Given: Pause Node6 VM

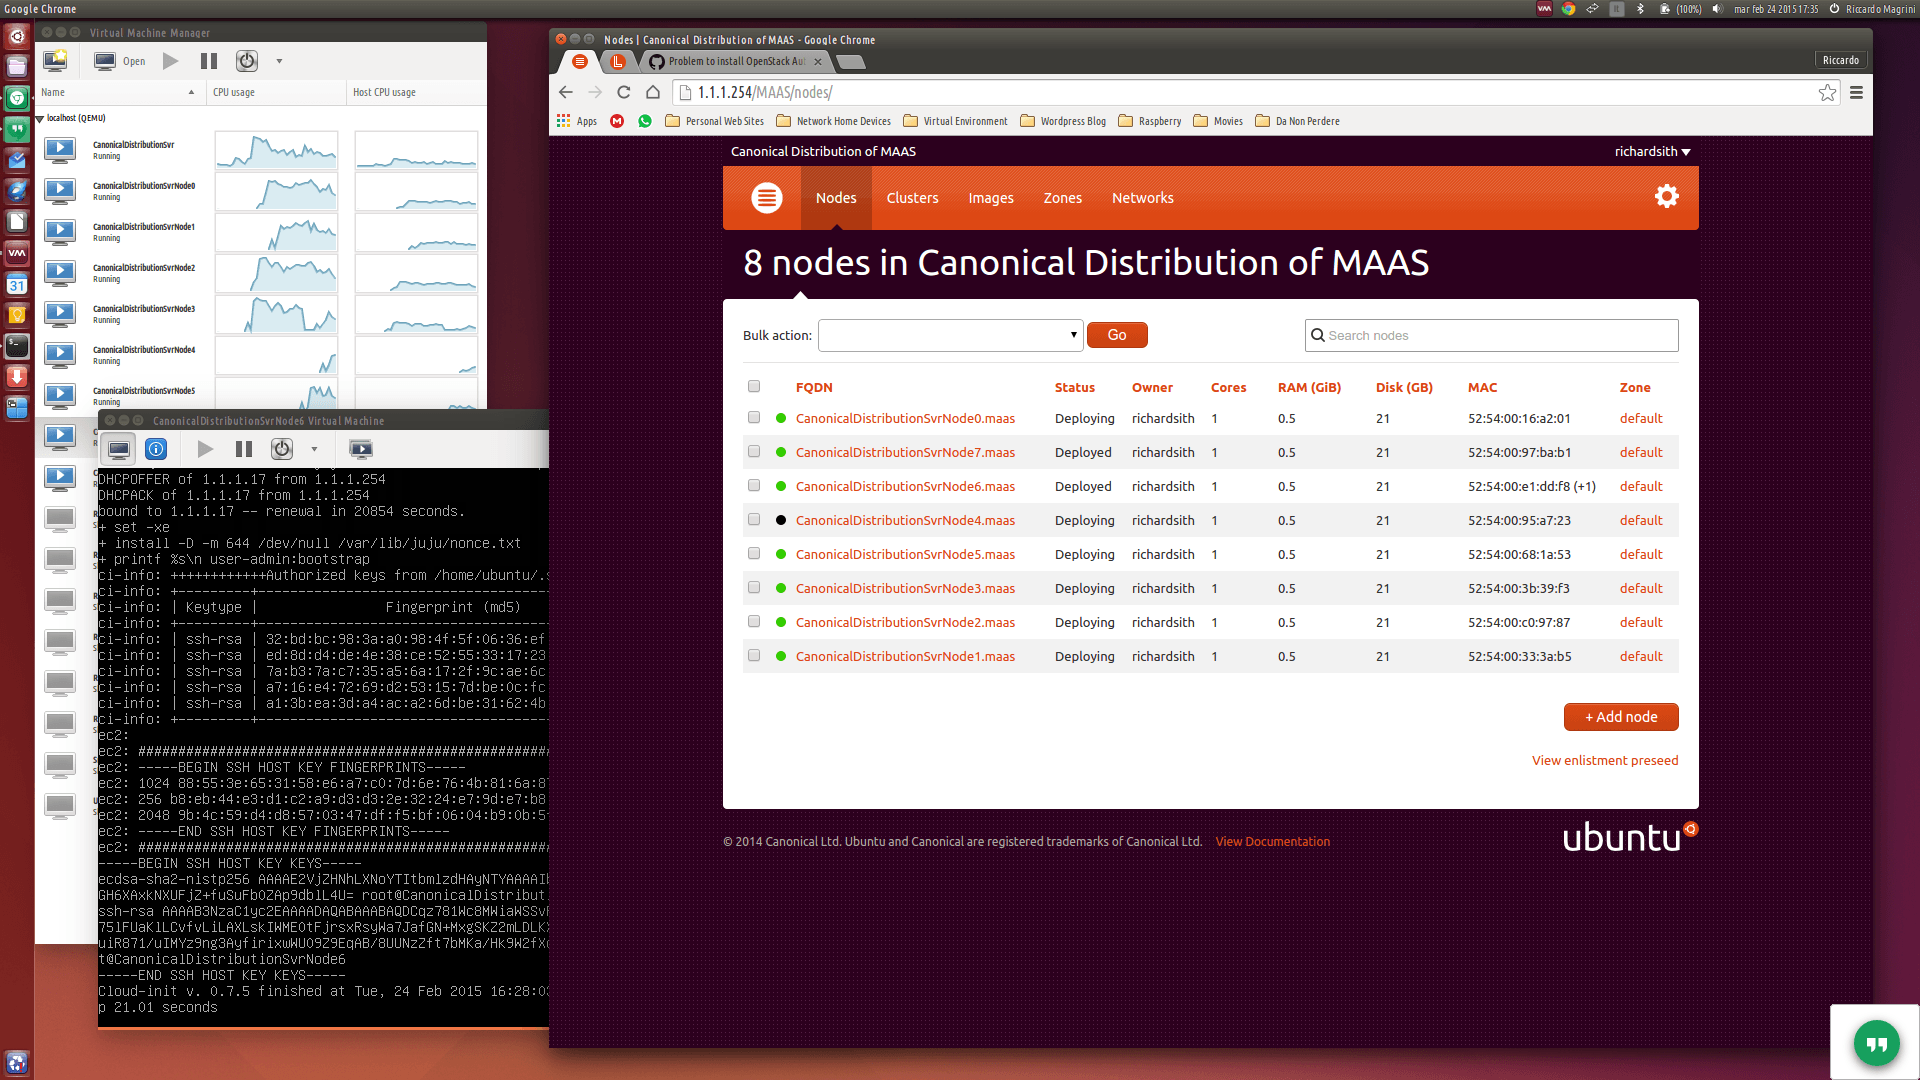Looking at the screenshot, I should [244, 449].
